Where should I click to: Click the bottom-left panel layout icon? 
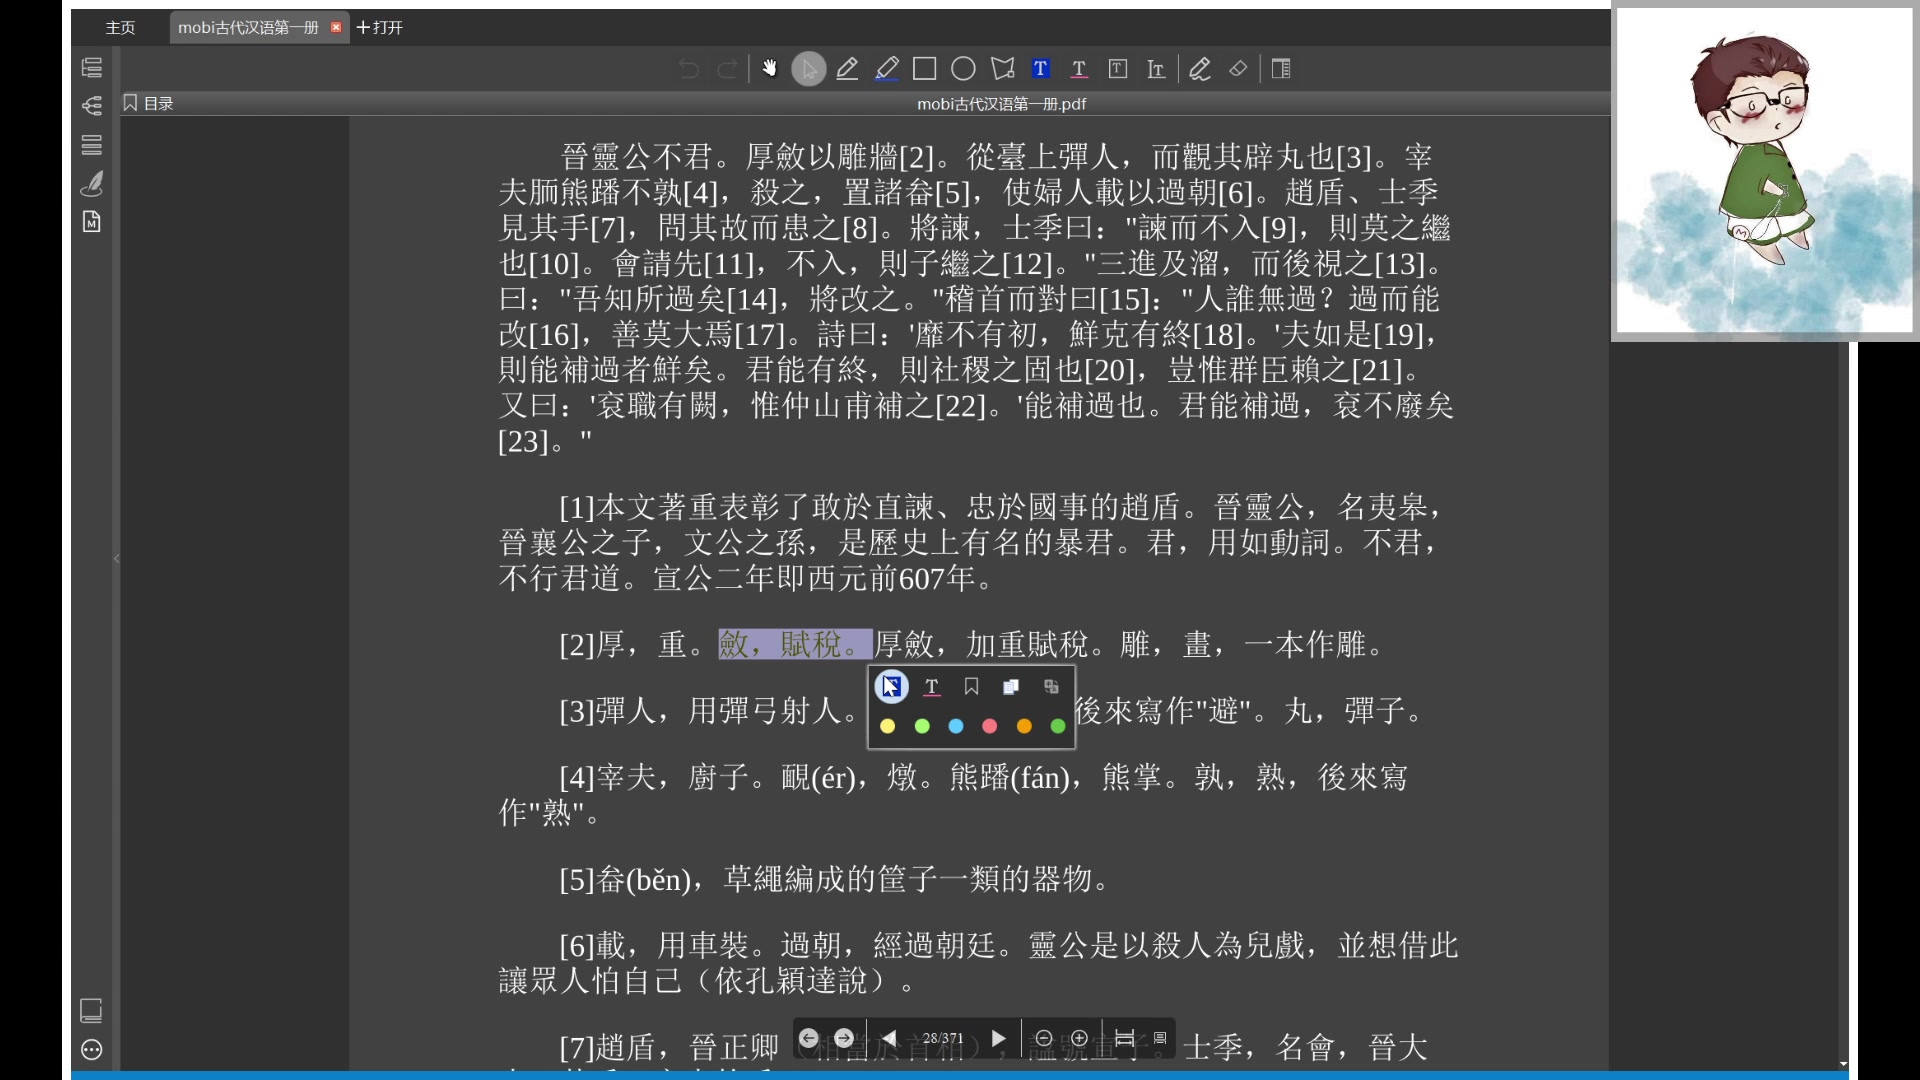coord(91,1011)
